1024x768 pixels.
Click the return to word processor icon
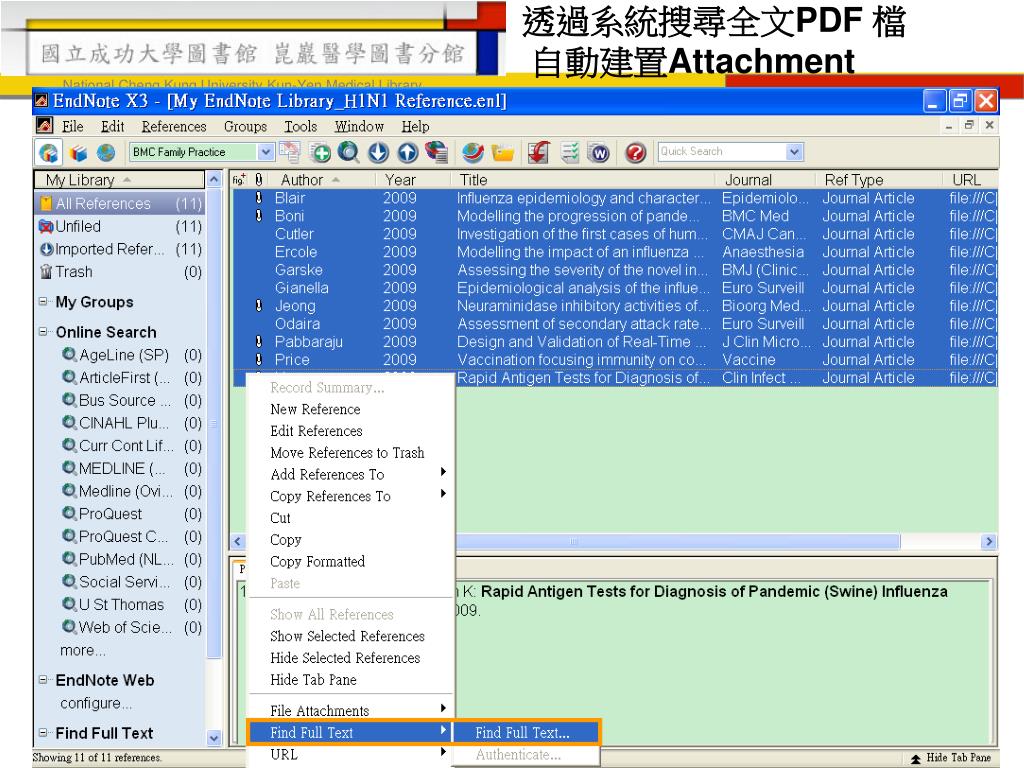pyautogui.click(x=599, y=152)
